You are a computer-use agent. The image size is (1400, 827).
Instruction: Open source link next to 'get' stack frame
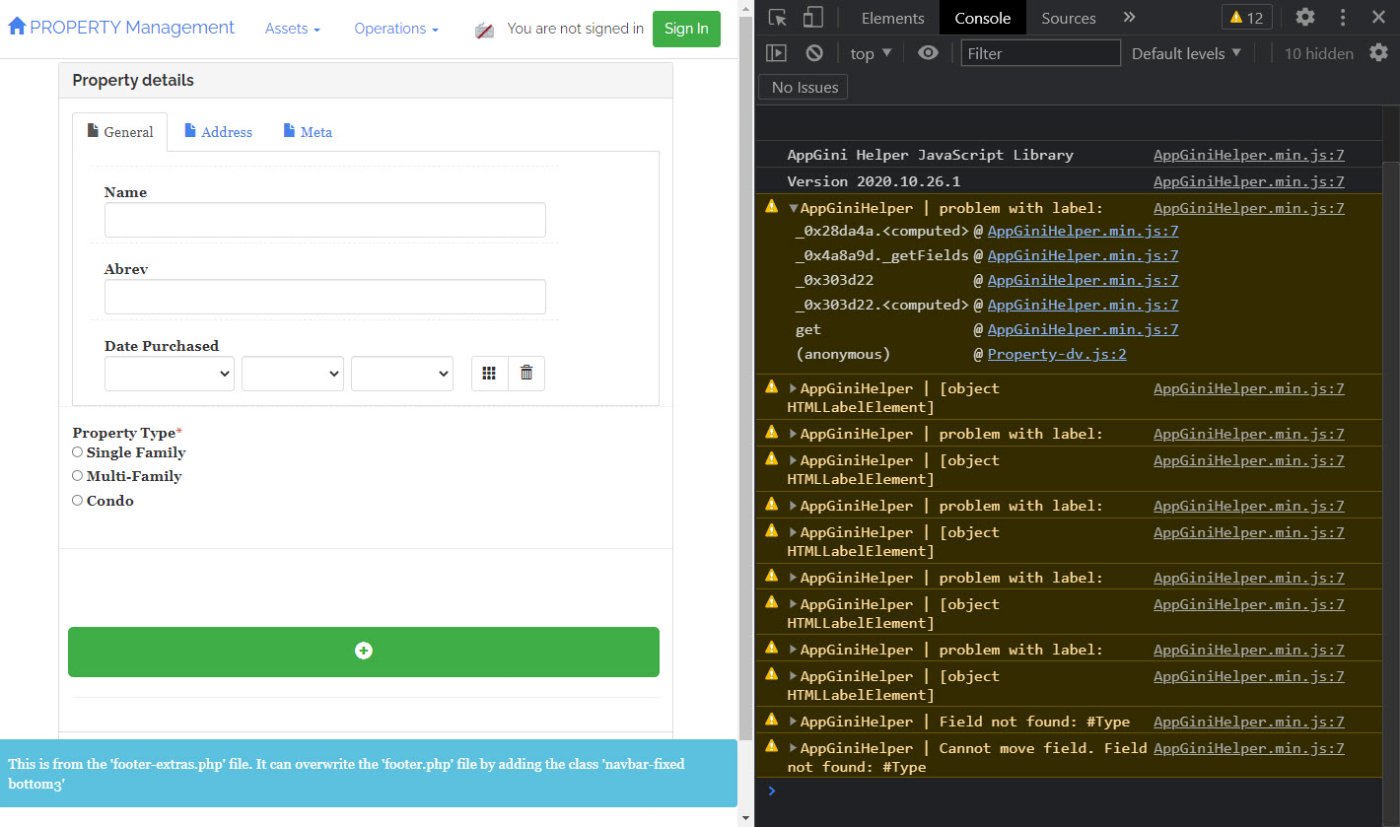[1082, 329]
